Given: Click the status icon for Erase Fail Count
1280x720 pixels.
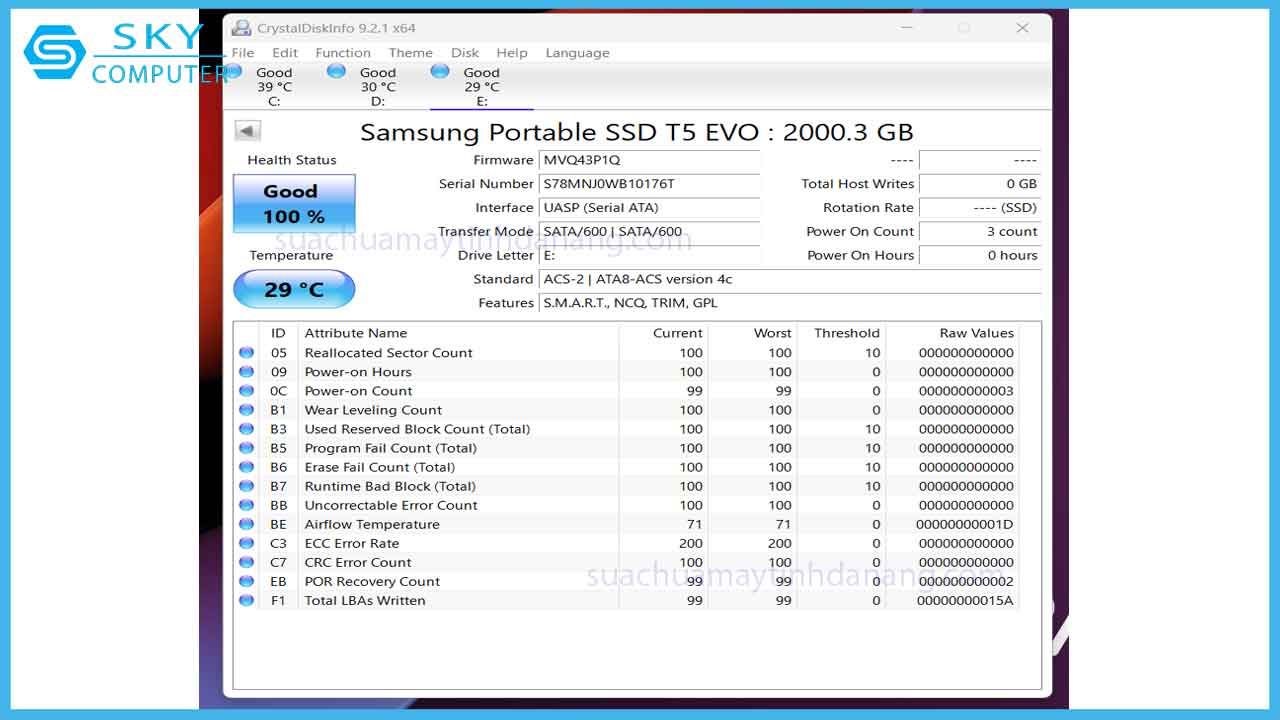Looking at the screenshot, I should [x=246, y=466].
